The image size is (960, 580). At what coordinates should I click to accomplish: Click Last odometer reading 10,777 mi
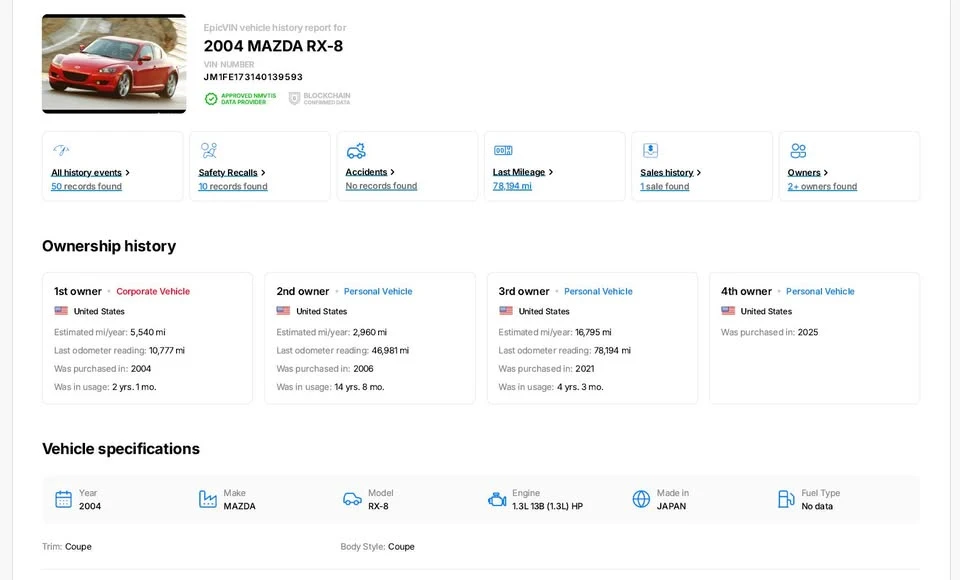coord(119,350)
